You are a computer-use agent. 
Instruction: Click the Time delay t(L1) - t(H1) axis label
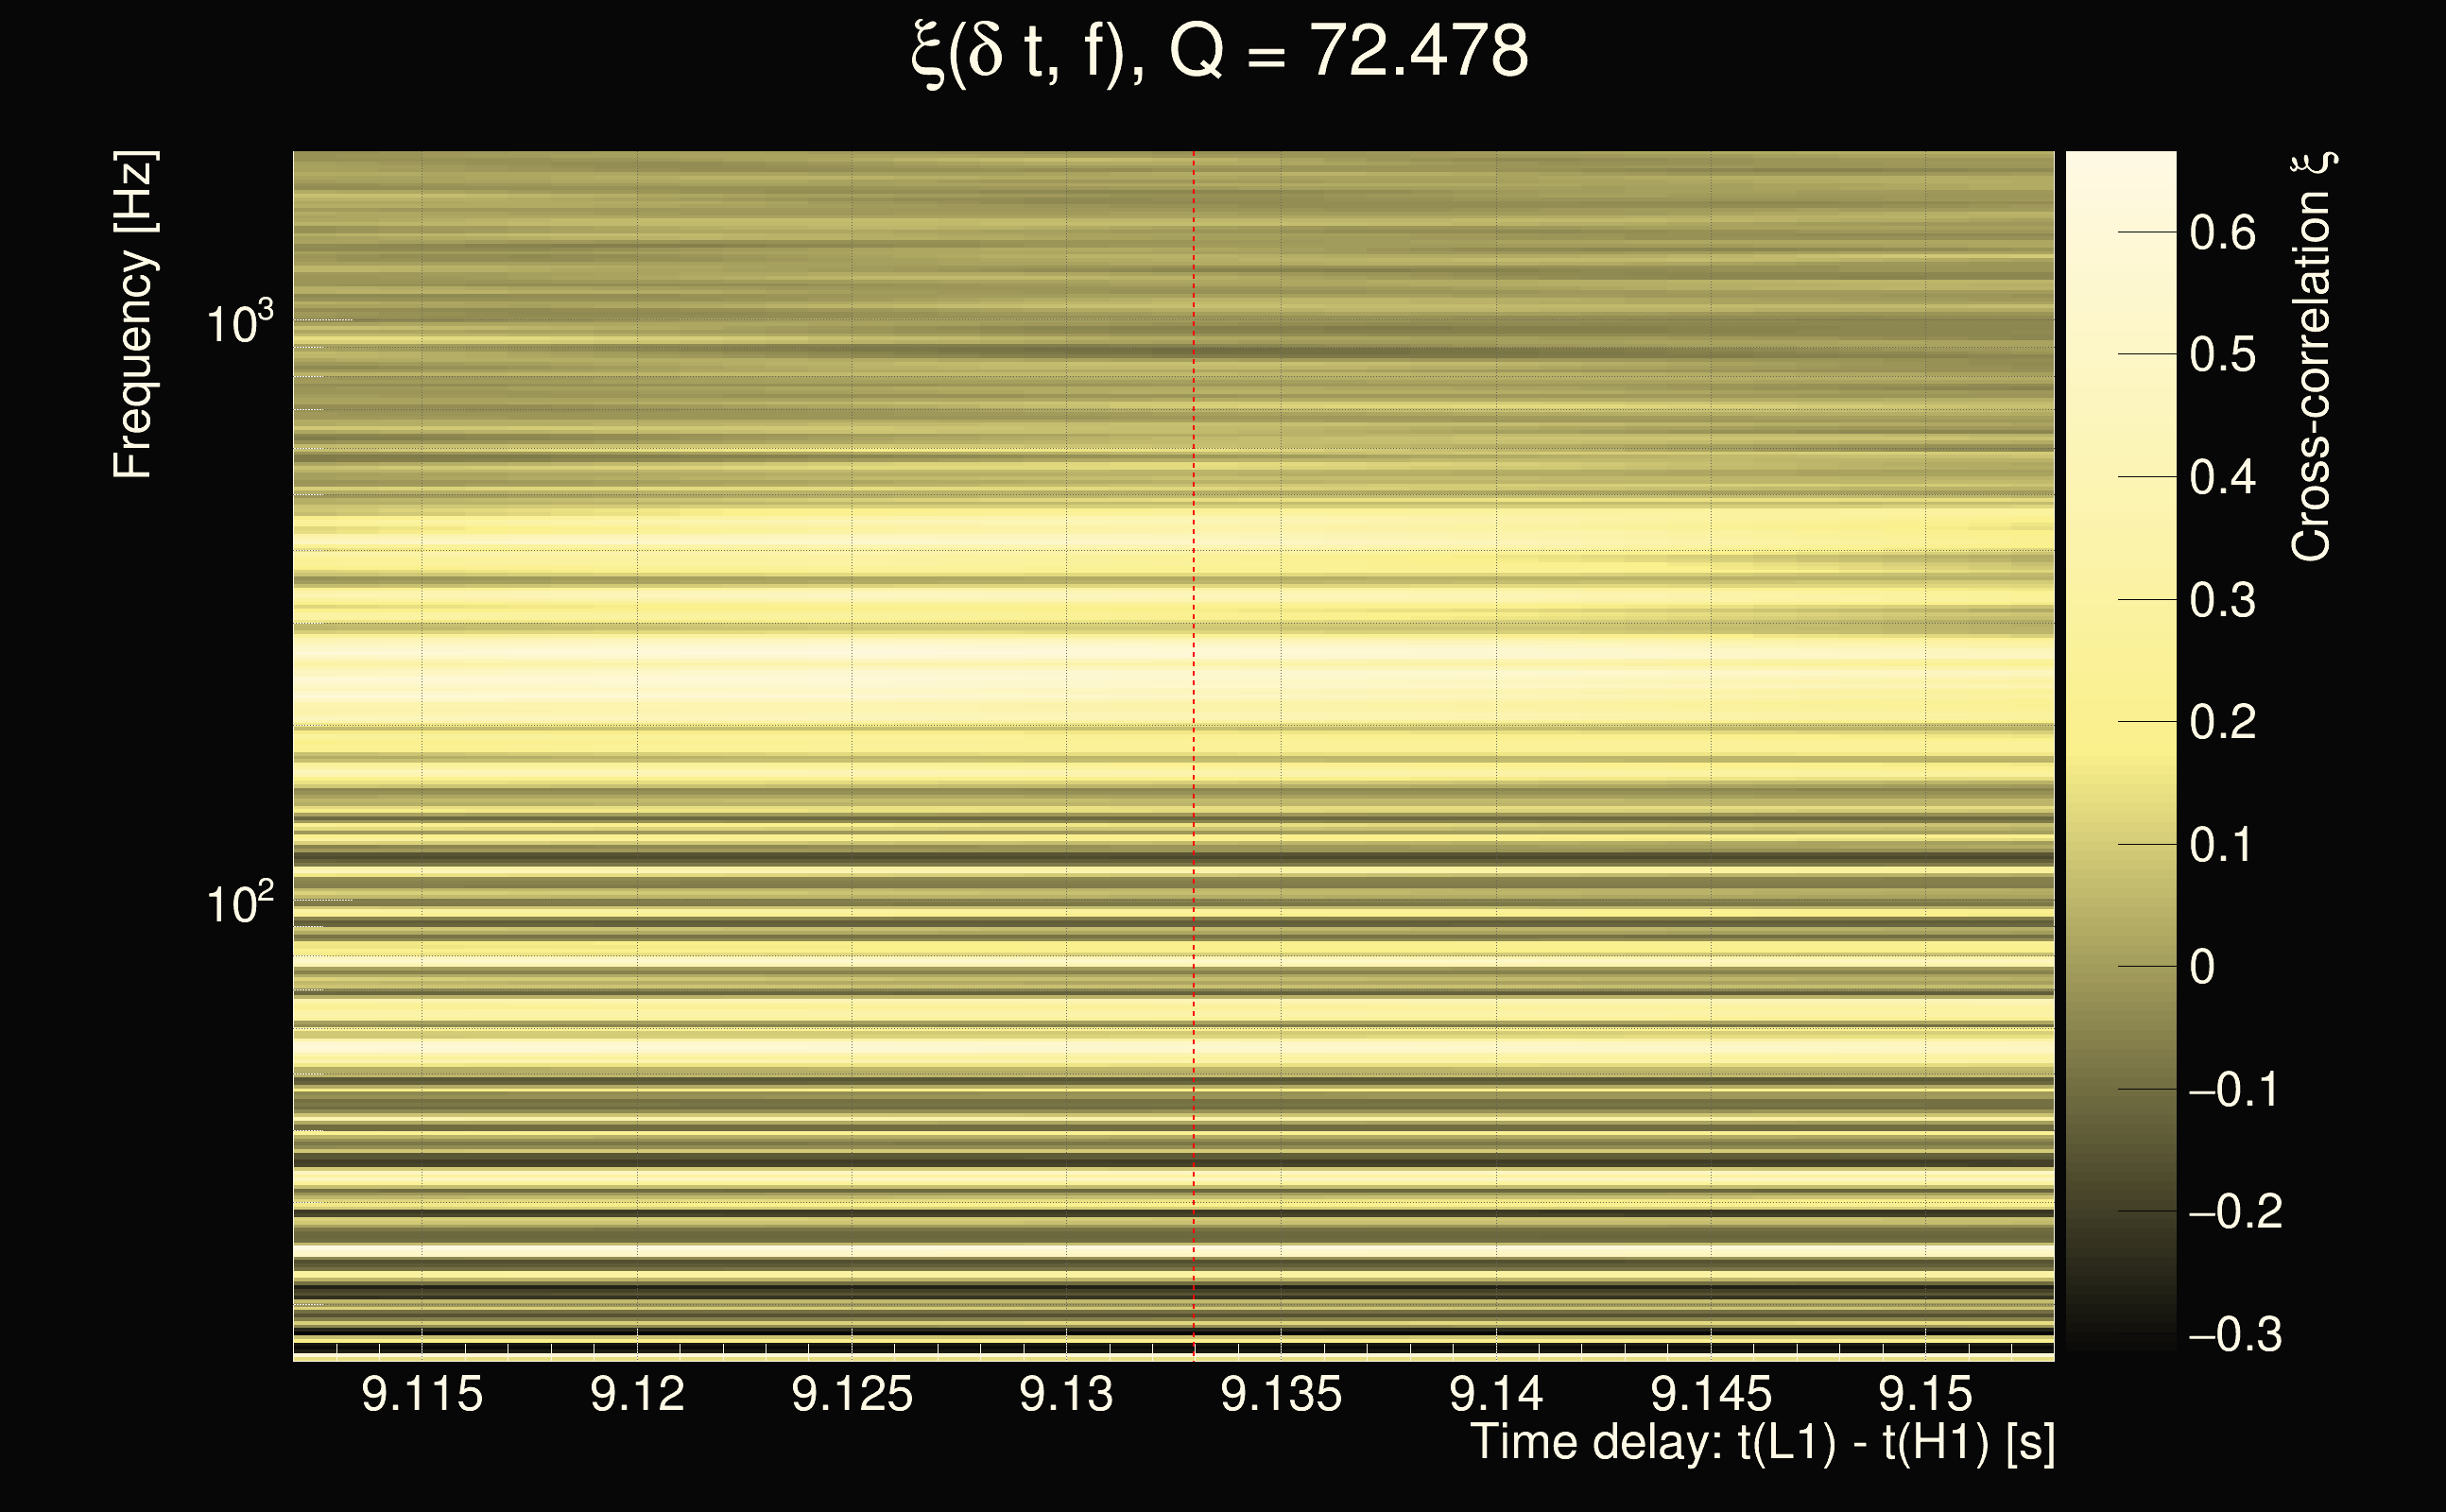tap(1762, 1443)
